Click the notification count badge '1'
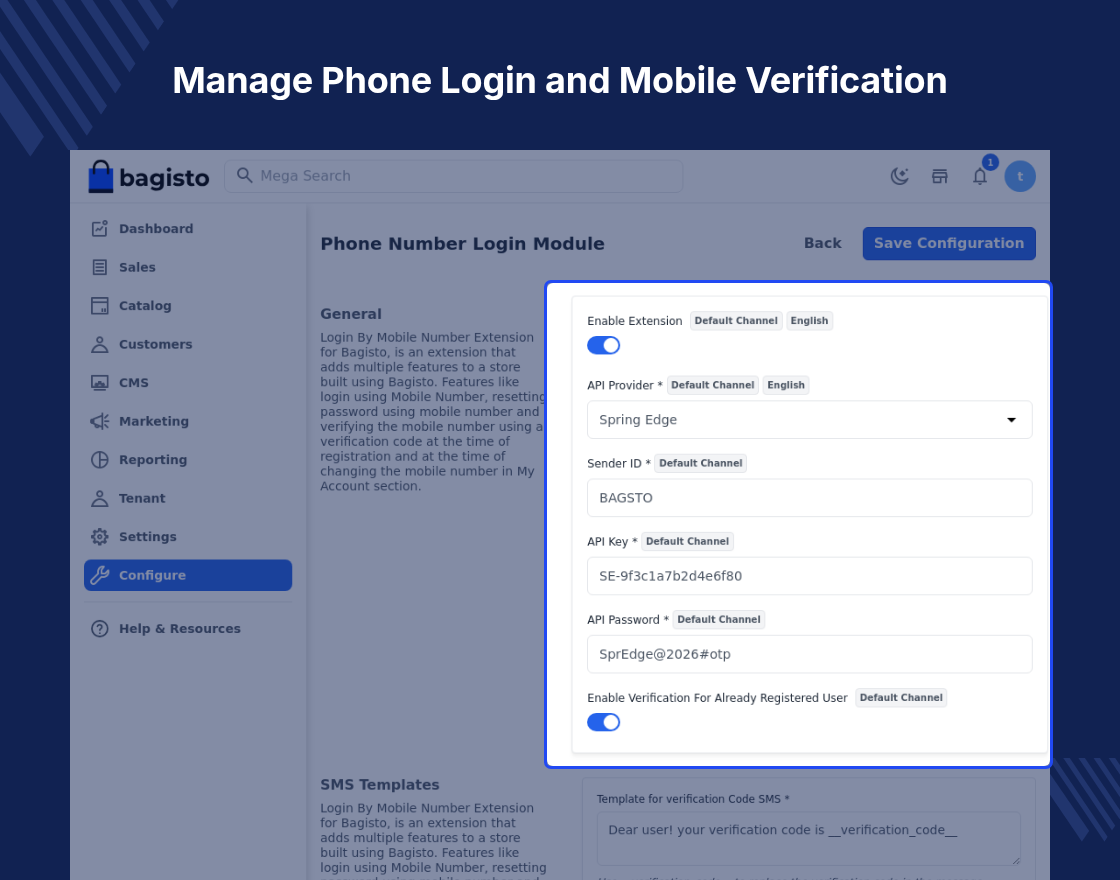The image size is (1120, 880). [990, 162]
